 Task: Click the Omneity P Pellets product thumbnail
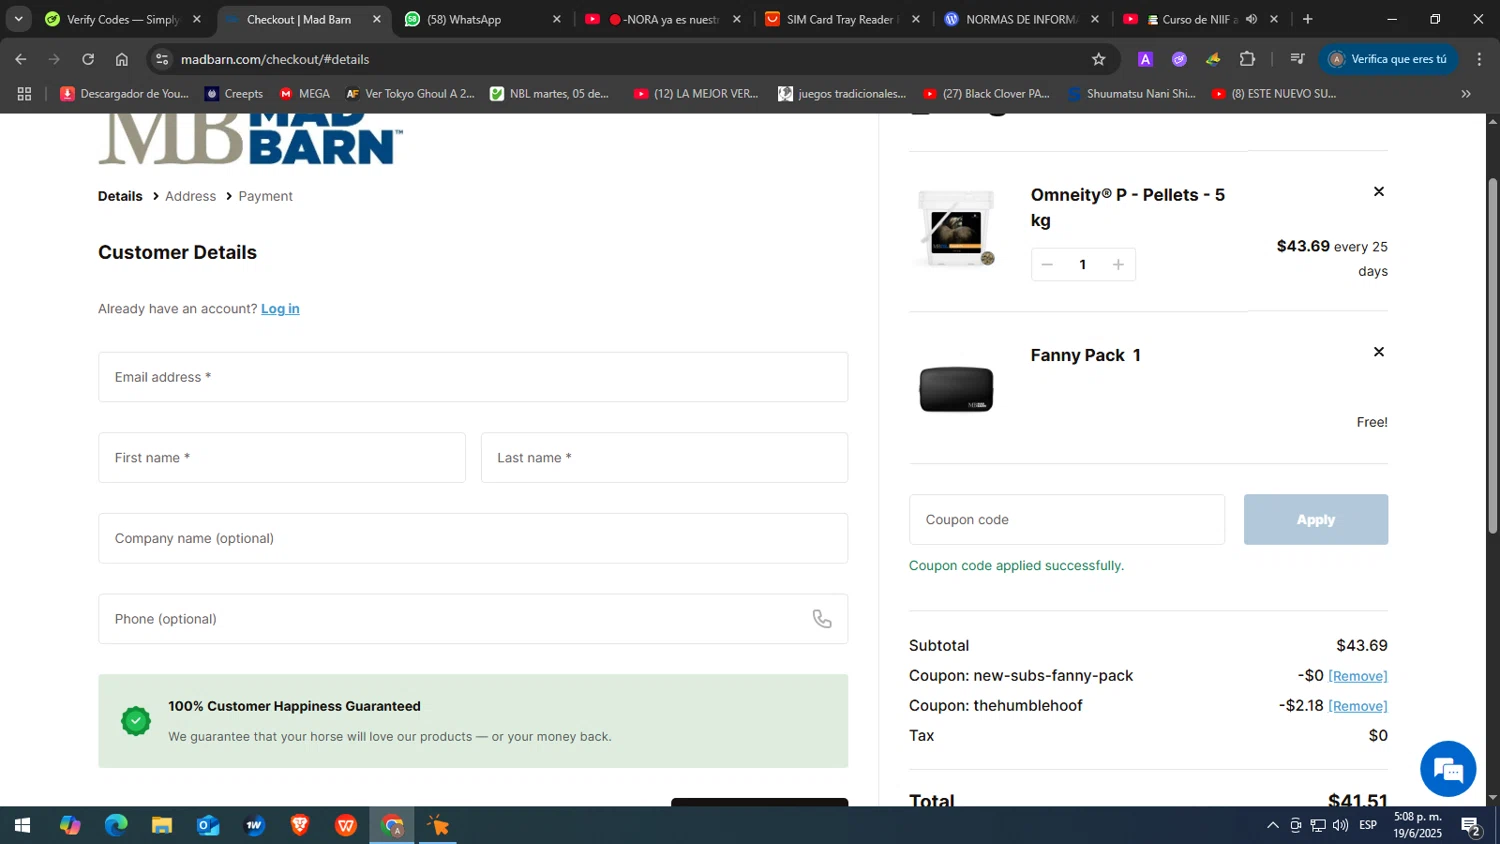click(956, 229)
